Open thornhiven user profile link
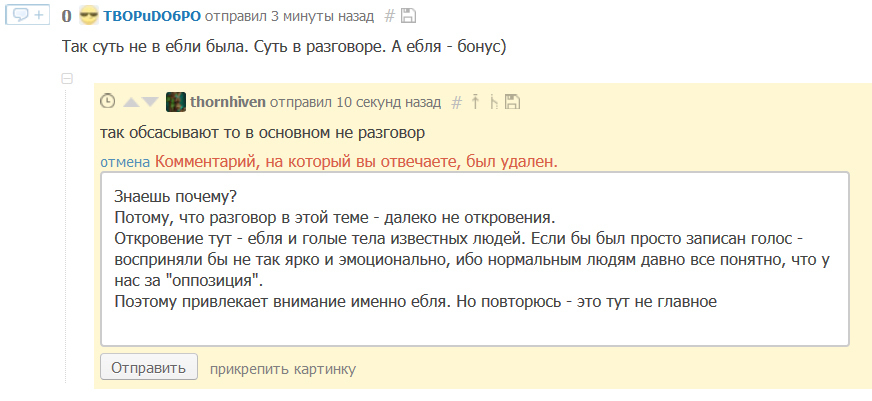The image size is (872, 401). (x=227, y=102)
